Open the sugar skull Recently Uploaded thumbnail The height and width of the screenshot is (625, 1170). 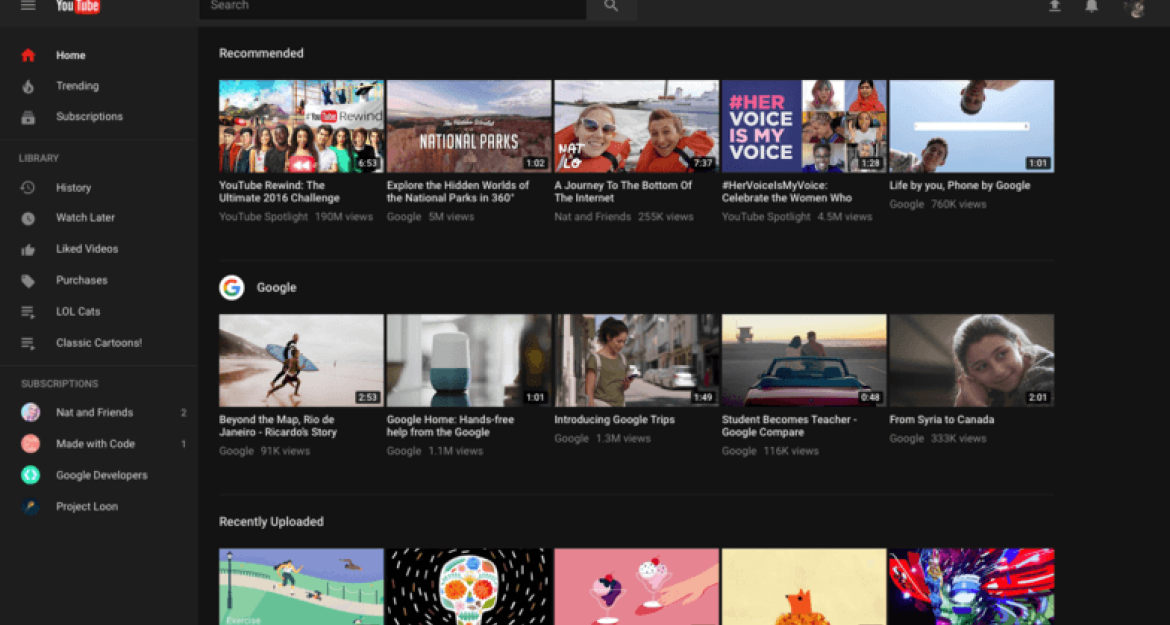pyautogui.click(x=469, y=587)
